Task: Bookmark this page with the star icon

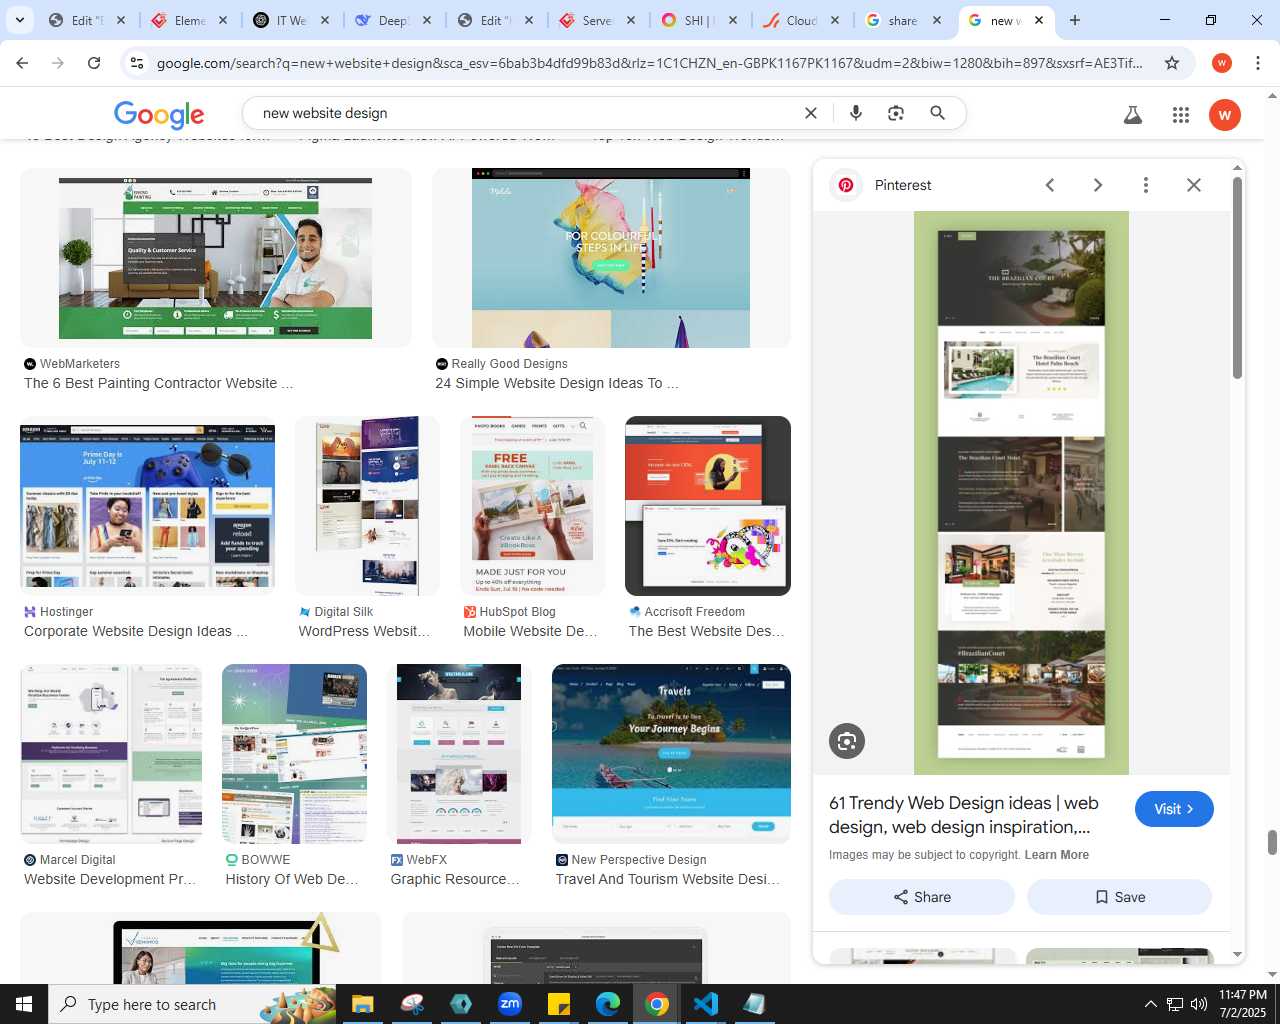Action: coord(1172,63)
